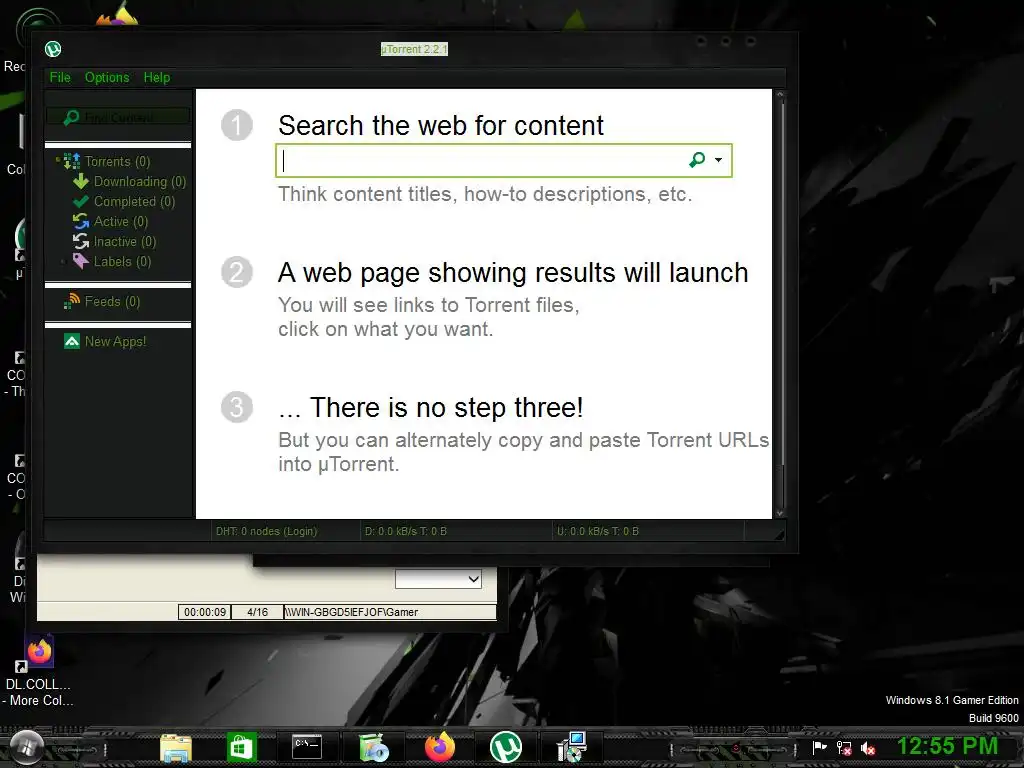The image size is (1024, 768).
Task: Open File Explorer from the taskbar
Action: tap(176, 747)
